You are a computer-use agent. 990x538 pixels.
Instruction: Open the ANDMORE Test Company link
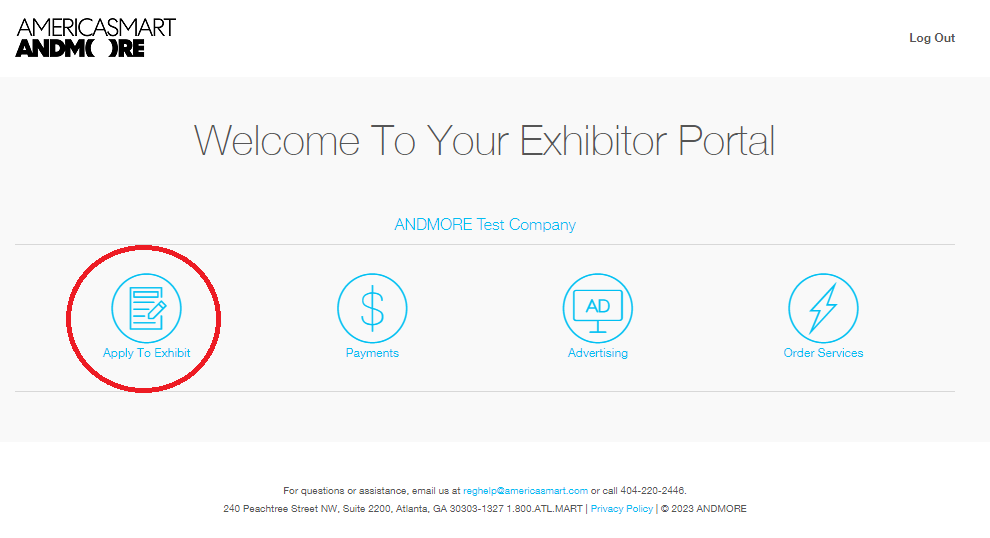(485, 225)
